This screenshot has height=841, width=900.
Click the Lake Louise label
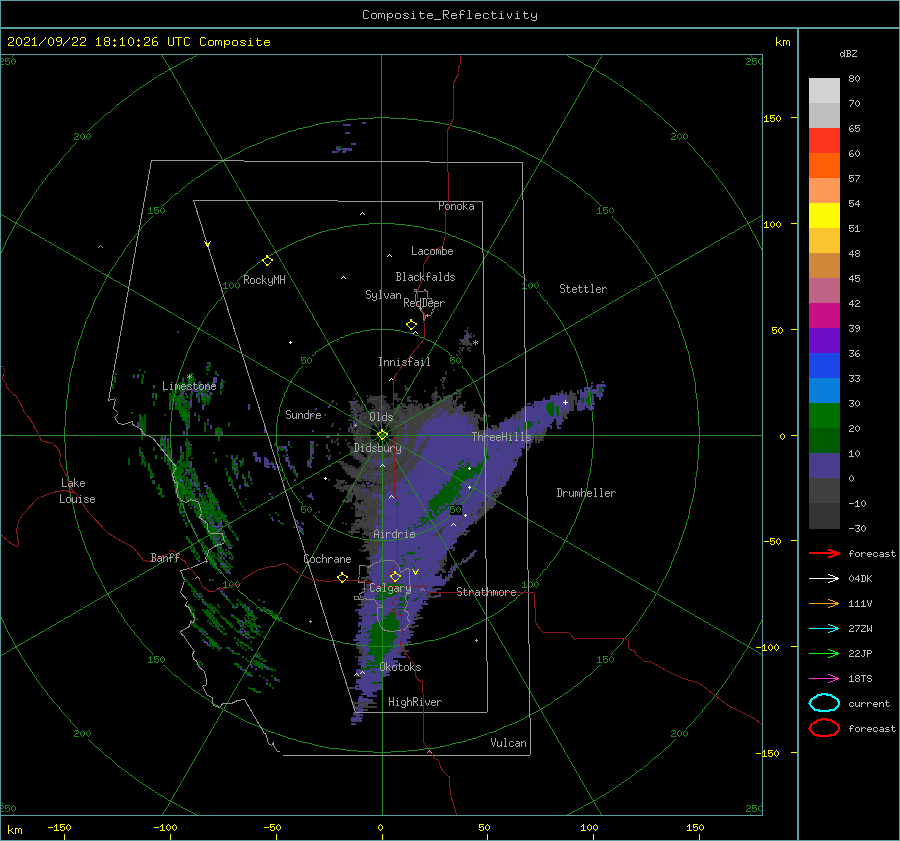pos(77,491)
